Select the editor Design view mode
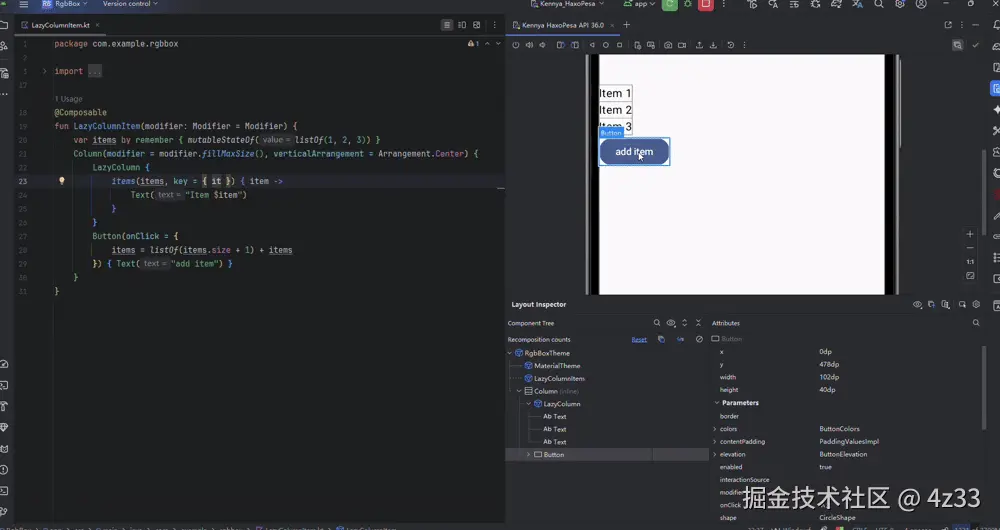1000x530 pixels. pyautogui.click(x=476, y=26)
